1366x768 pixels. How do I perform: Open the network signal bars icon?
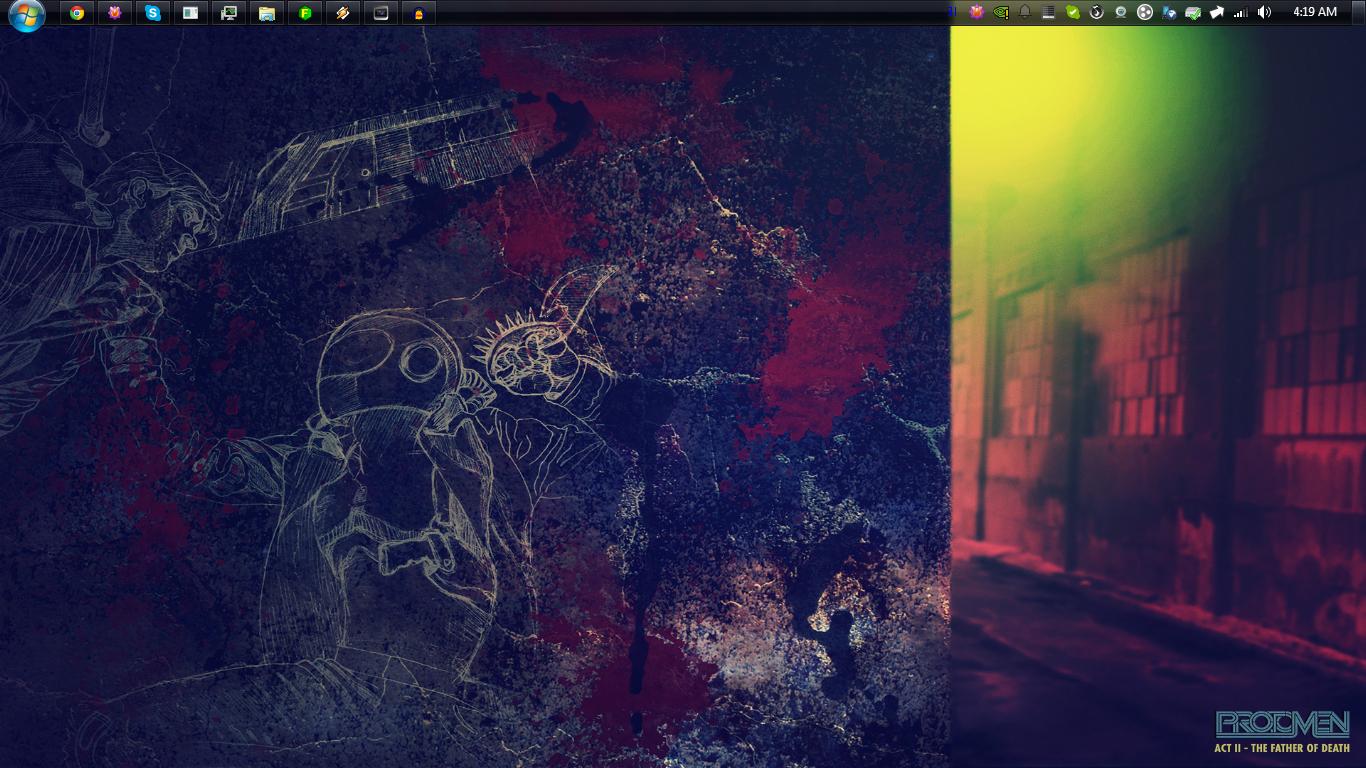(x=1241, y=12)
